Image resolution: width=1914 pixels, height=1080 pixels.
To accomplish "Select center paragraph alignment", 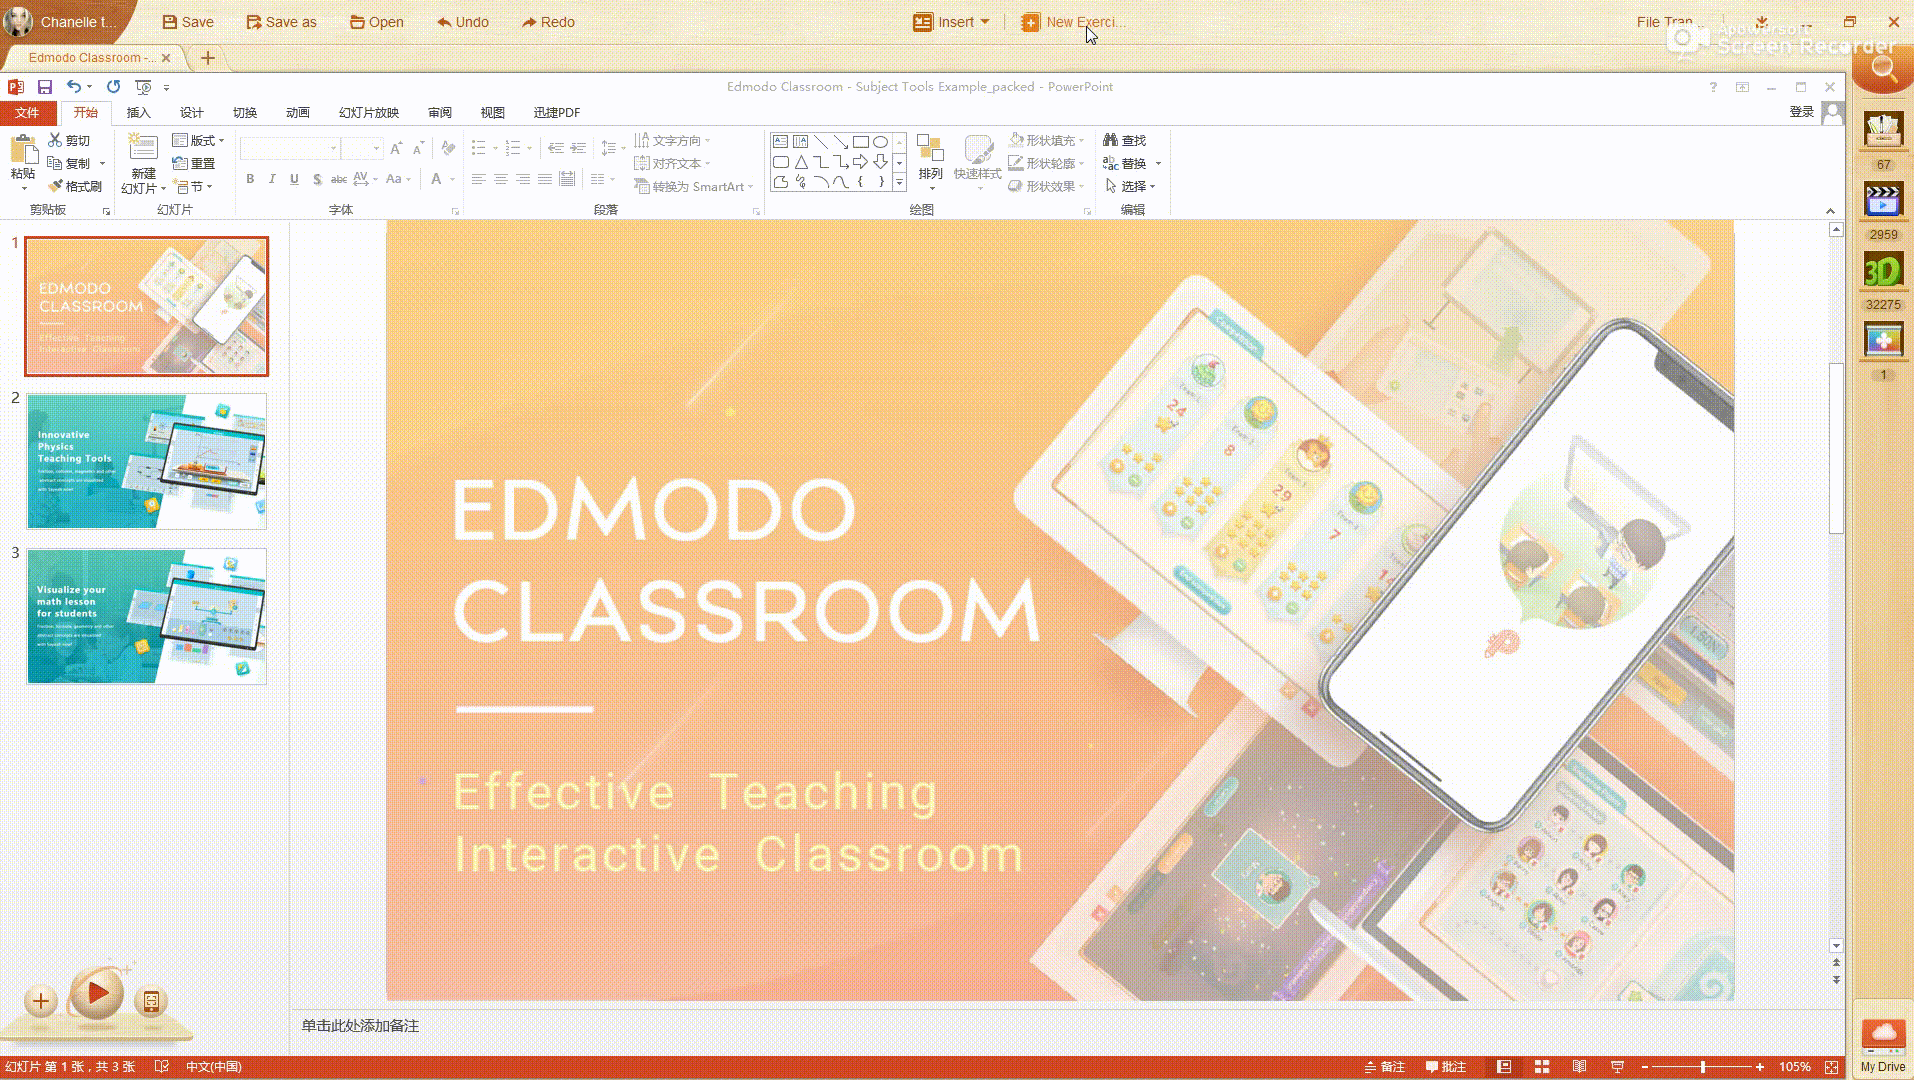I will (x=500, y=179).
